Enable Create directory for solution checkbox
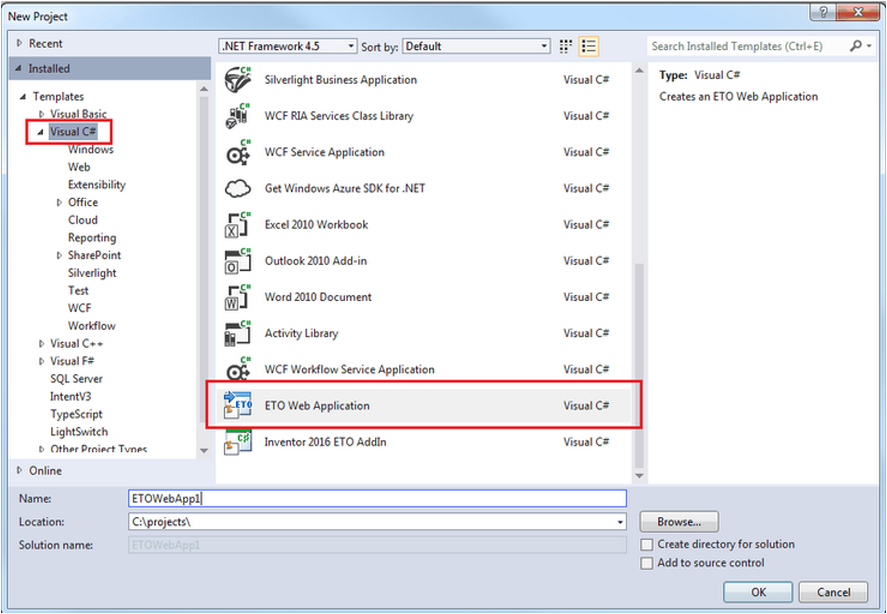 [647, 544]
